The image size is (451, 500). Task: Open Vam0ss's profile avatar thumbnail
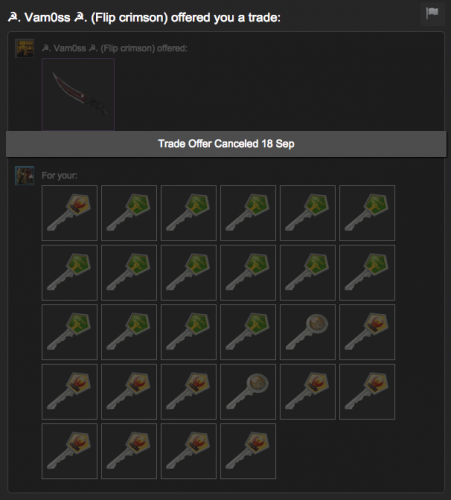(x=25, y=48)
